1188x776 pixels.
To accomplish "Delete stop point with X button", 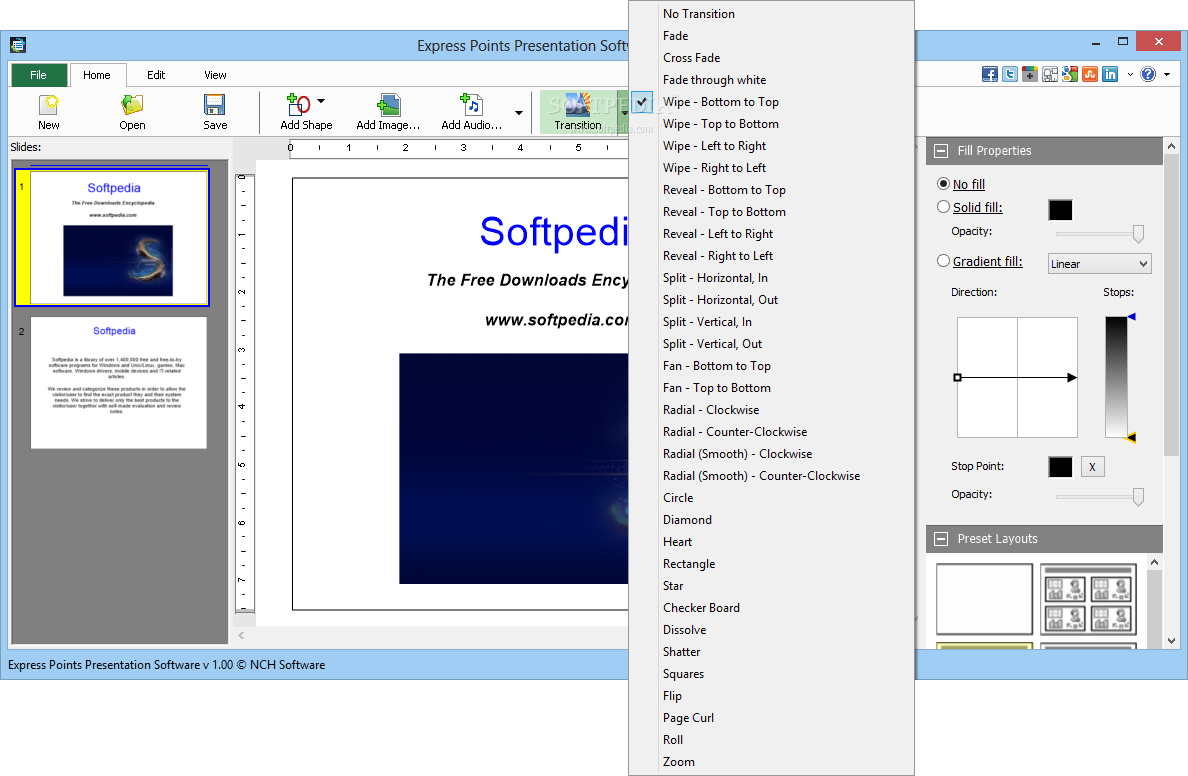I will click(1092, 467).
